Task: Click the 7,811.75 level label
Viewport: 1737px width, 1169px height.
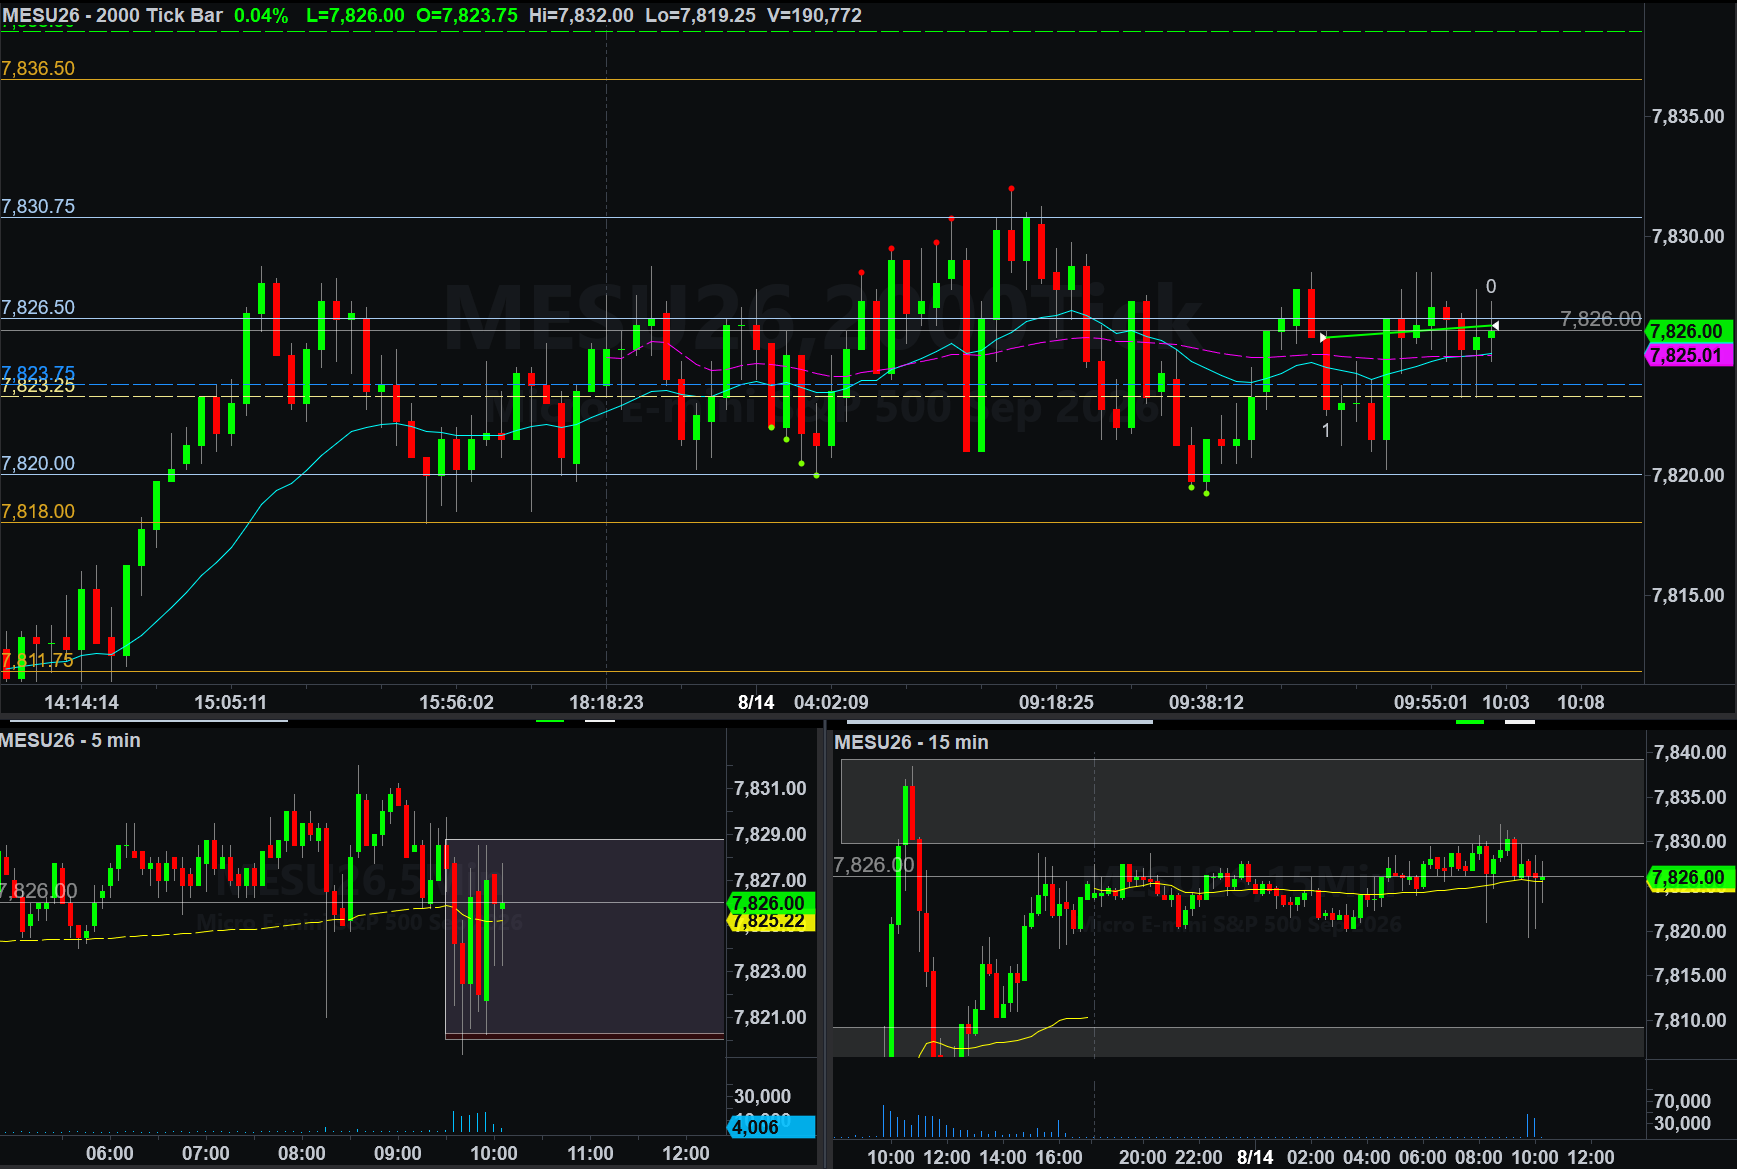Action: 38,660
